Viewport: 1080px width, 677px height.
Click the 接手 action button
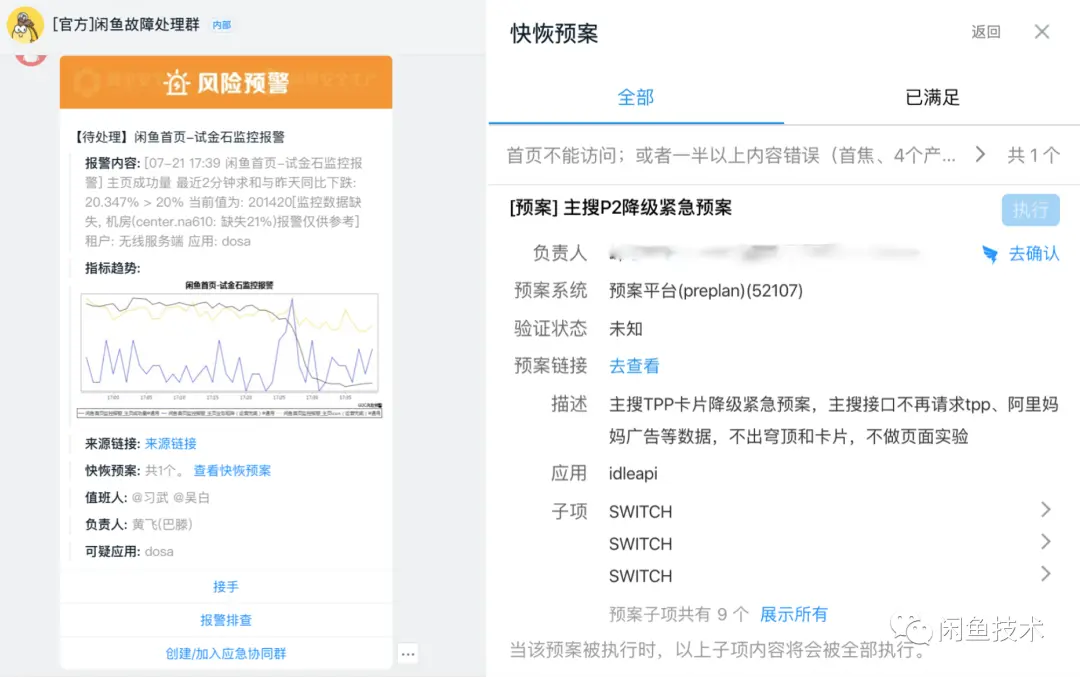point(226,587)
